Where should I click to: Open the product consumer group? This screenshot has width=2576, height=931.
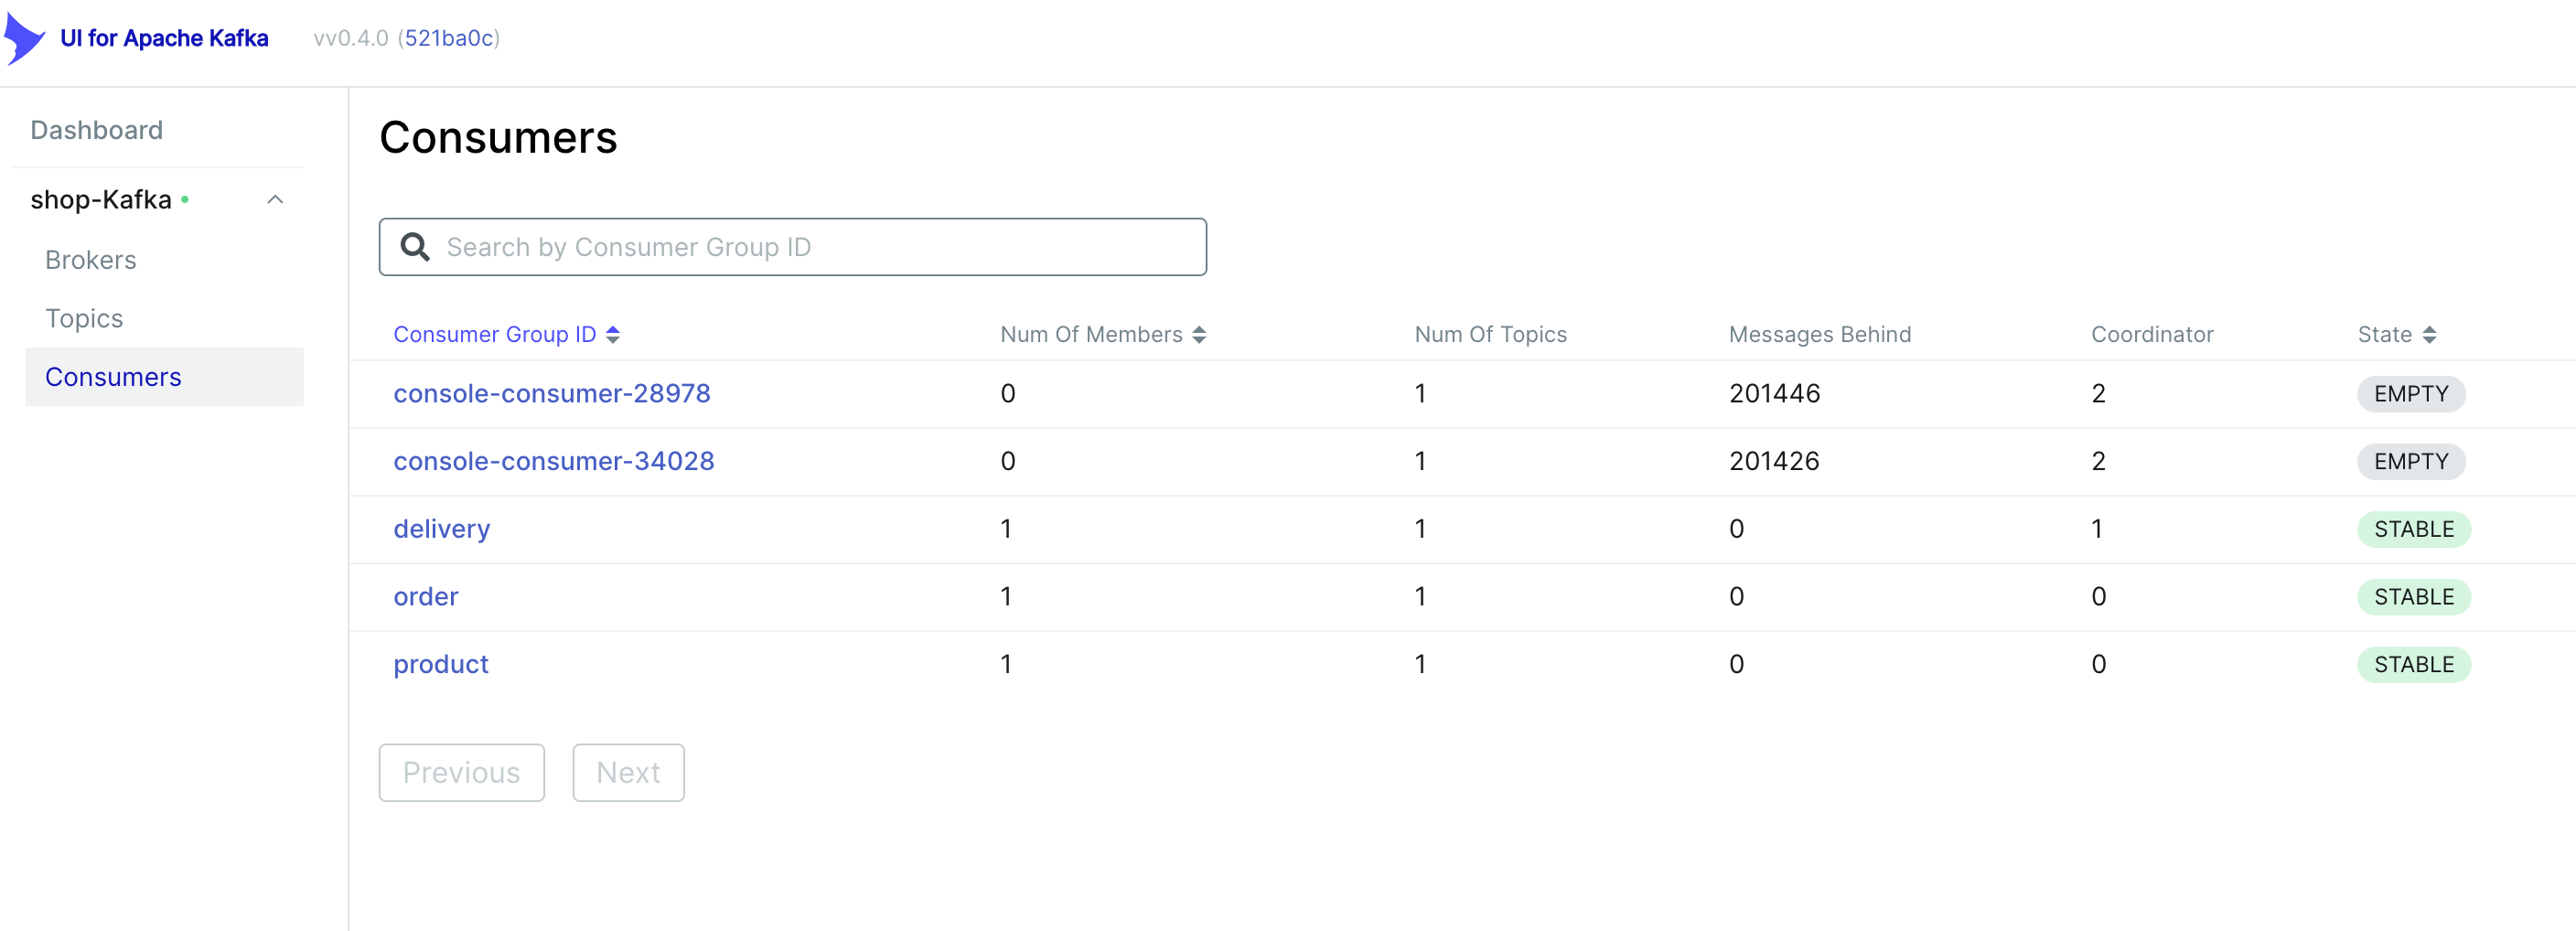441,665
